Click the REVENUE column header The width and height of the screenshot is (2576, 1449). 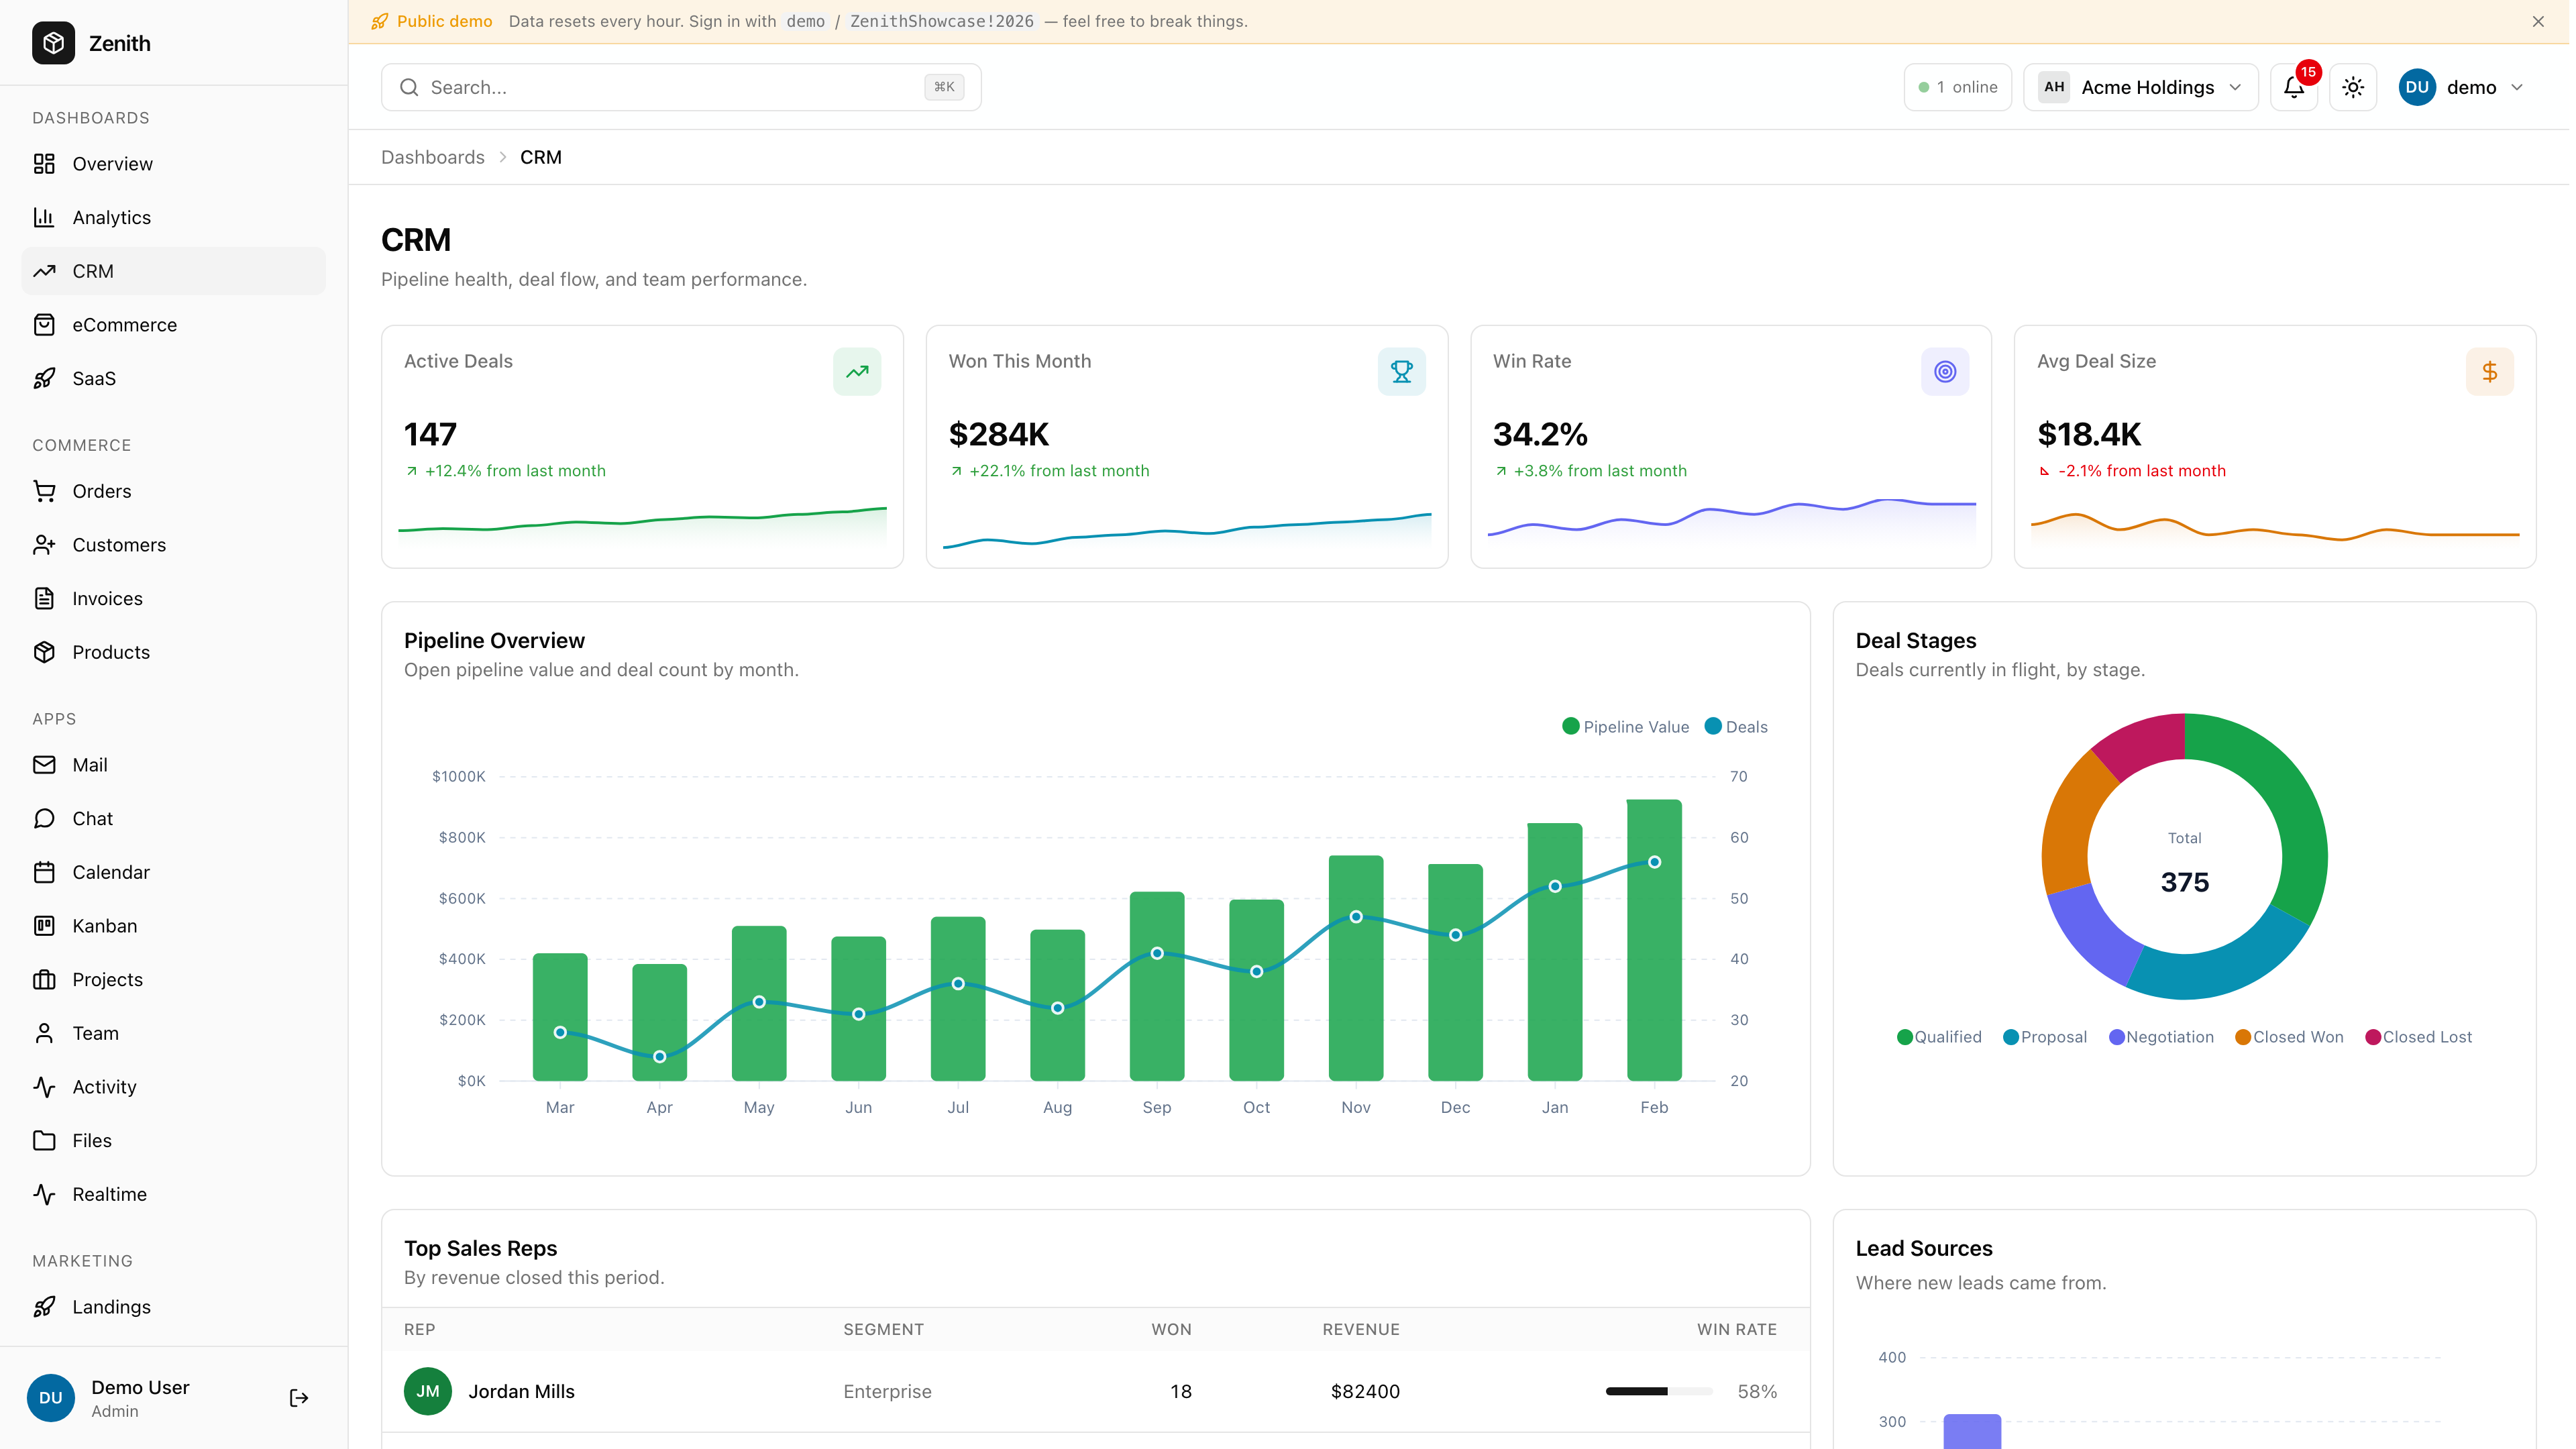point(1360,1330)
